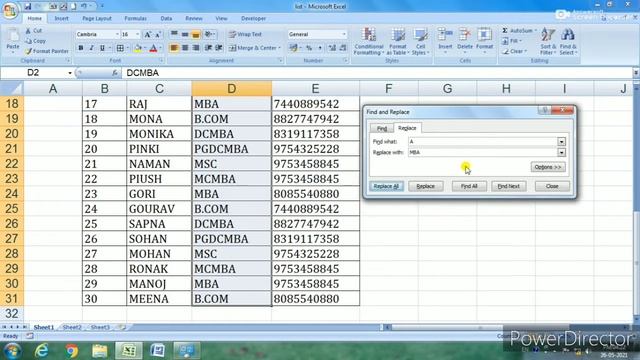Apply borders to the cells
640x360 pixels.
[x=120, y=48]
